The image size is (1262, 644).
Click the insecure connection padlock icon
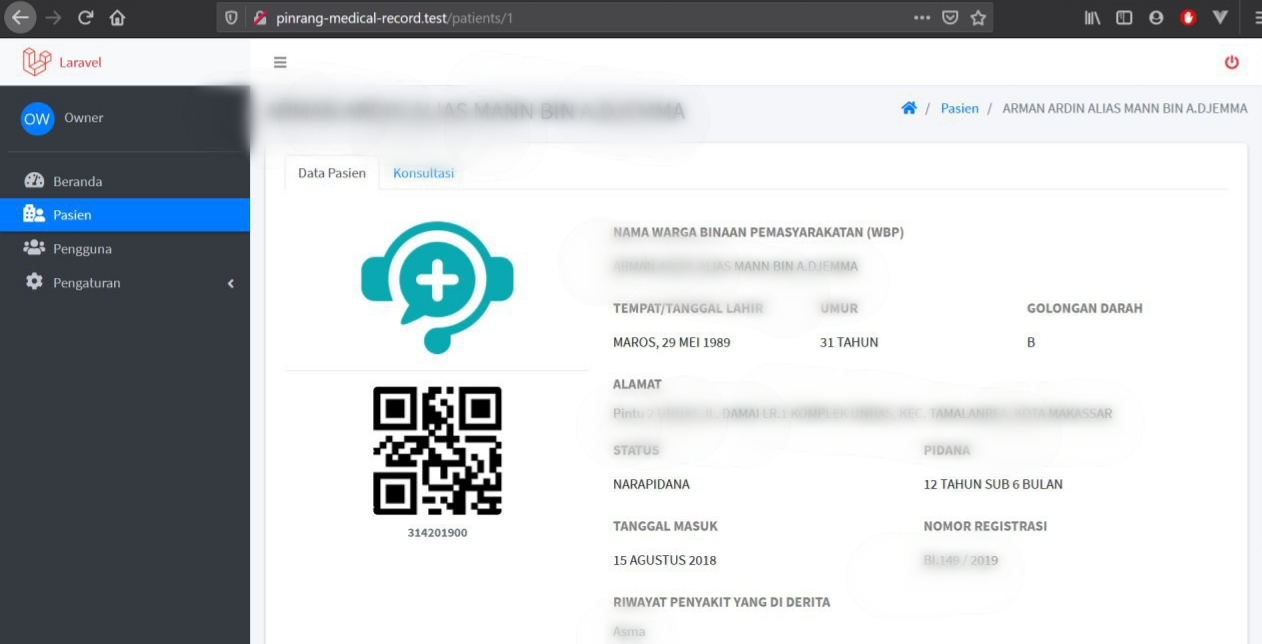click(260, 18)
